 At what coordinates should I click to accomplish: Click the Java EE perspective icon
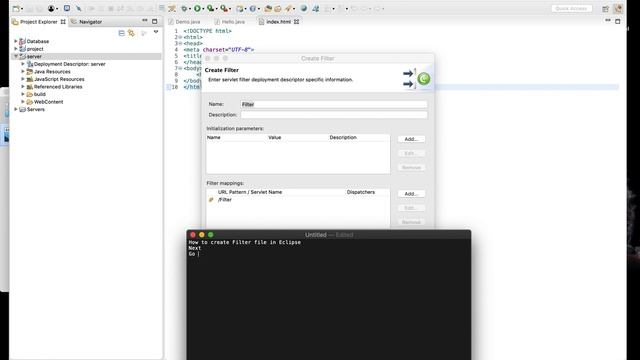point(618,8)
